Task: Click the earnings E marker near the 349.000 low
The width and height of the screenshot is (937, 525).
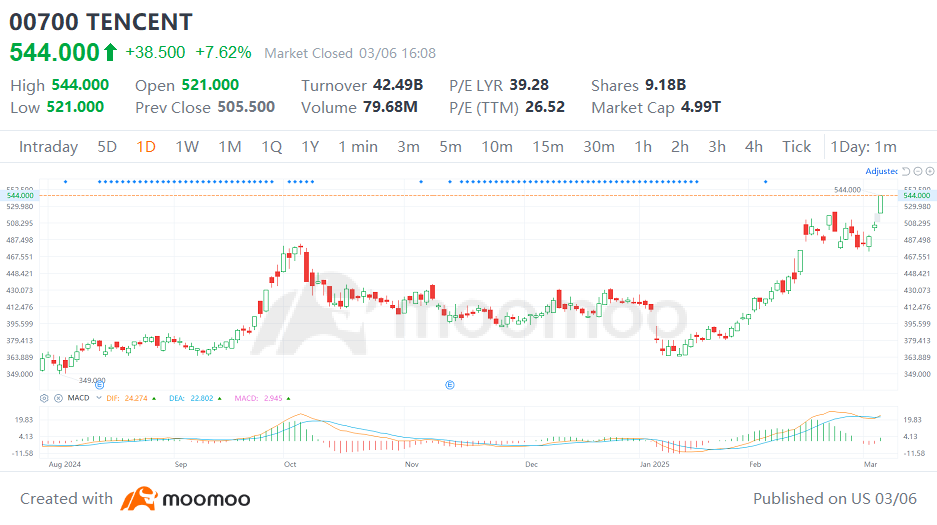Action: [x=100, y=385]
